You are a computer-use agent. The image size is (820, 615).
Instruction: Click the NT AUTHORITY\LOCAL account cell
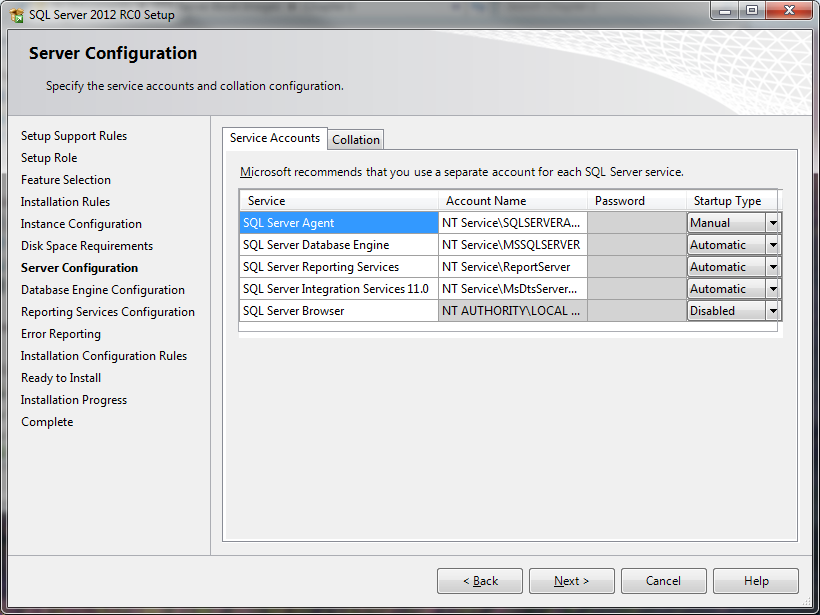[513, 311]
